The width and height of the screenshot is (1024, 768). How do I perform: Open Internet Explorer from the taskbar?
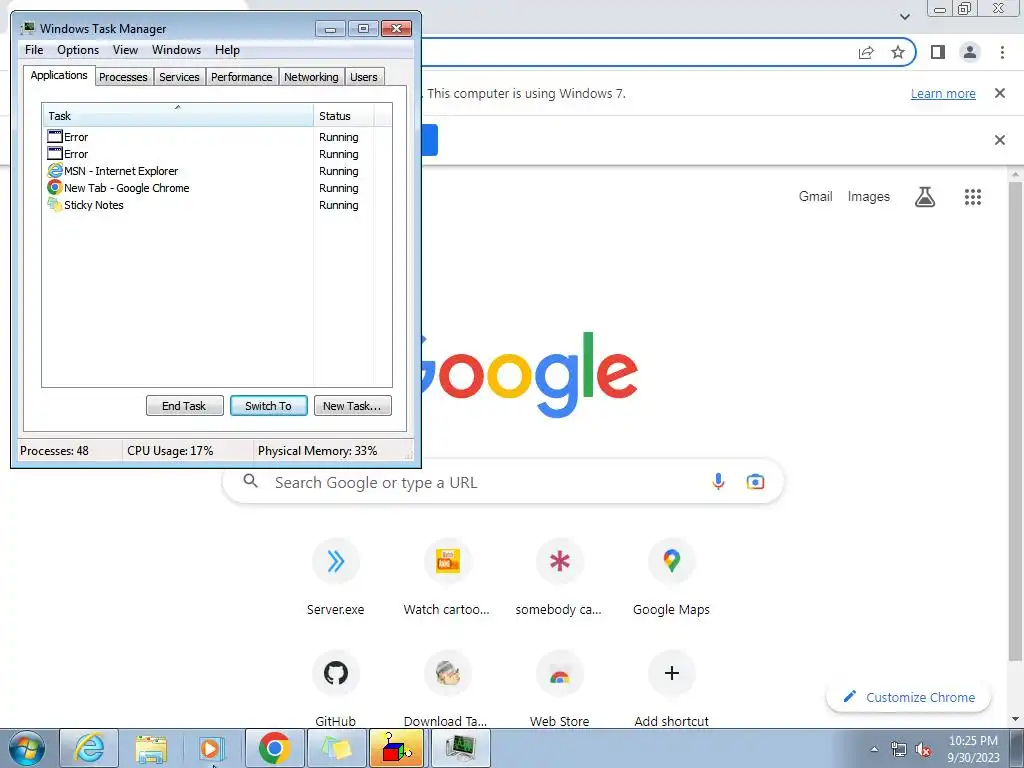(x=89, y=748)
